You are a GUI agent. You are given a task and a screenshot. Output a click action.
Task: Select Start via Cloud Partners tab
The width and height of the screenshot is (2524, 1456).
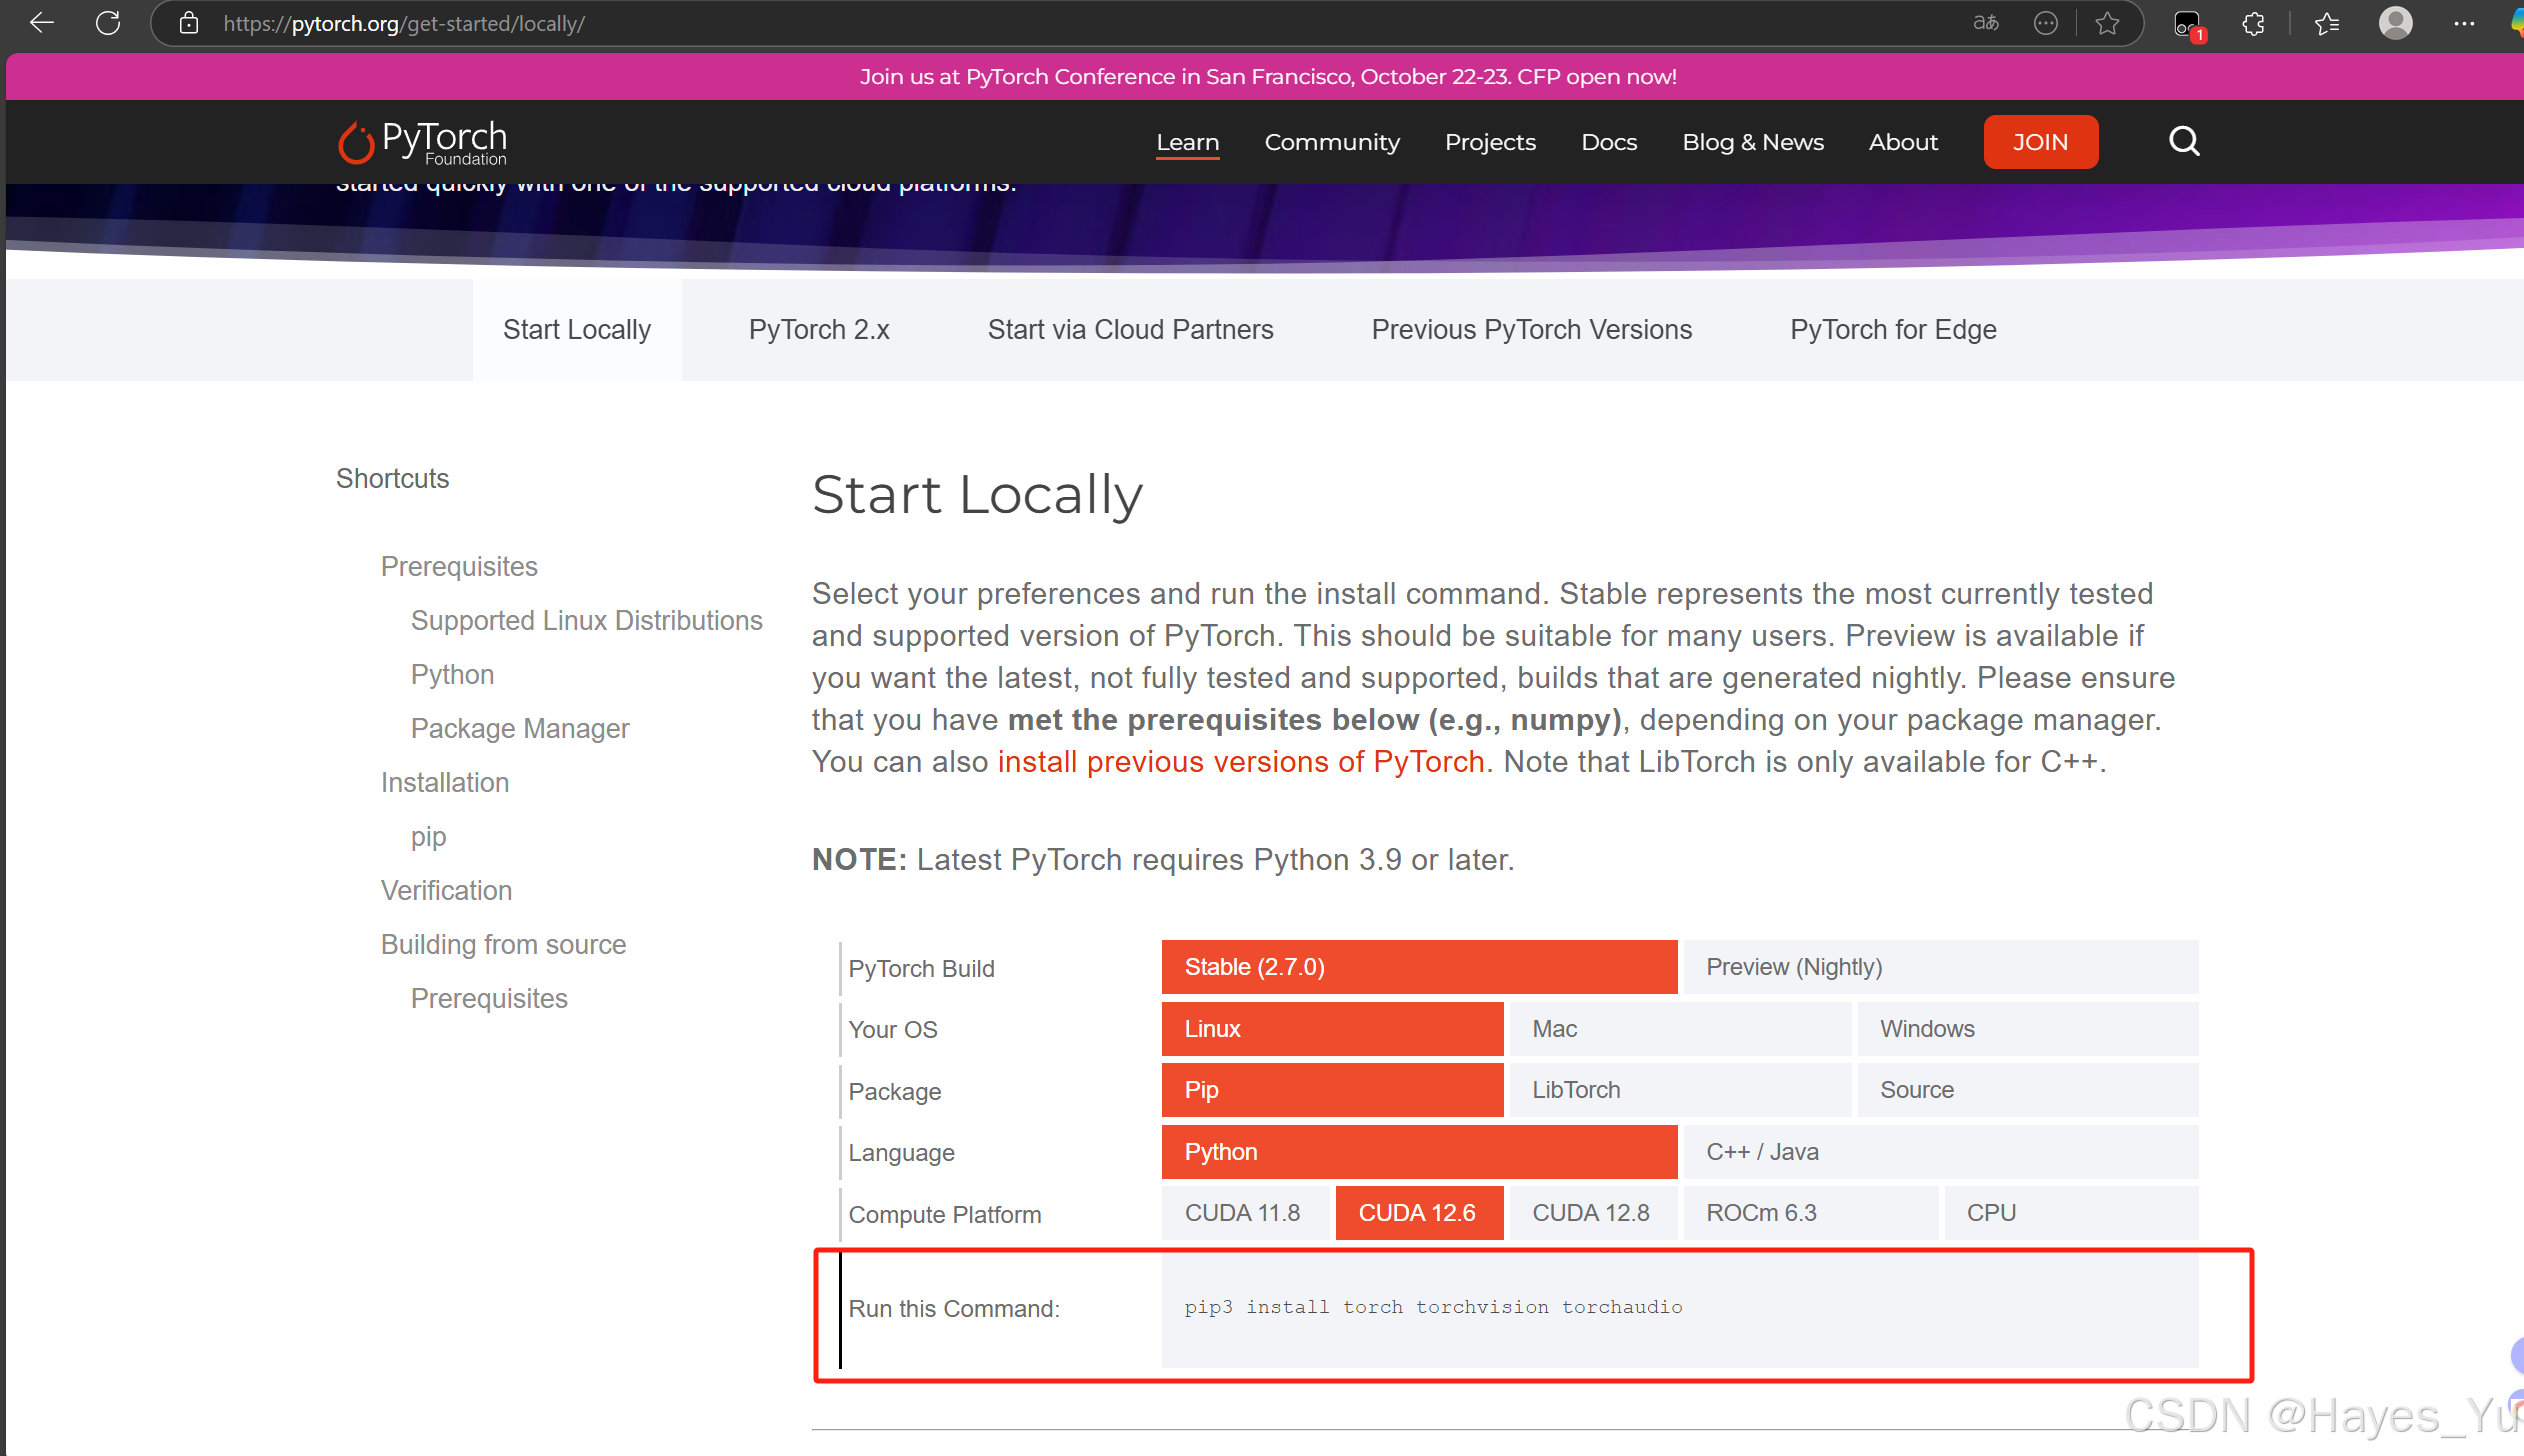coord(1130,329)
